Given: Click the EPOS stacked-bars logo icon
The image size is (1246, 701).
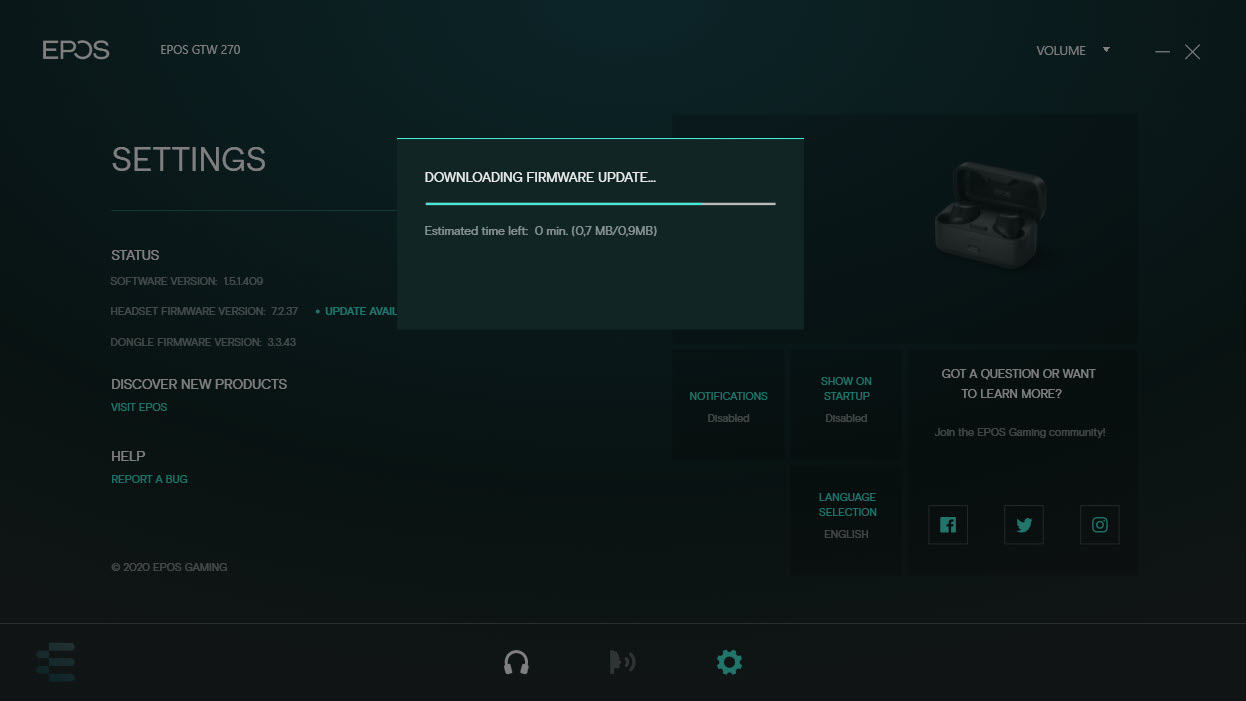Looking at the screenshot, I should point(56,662).
